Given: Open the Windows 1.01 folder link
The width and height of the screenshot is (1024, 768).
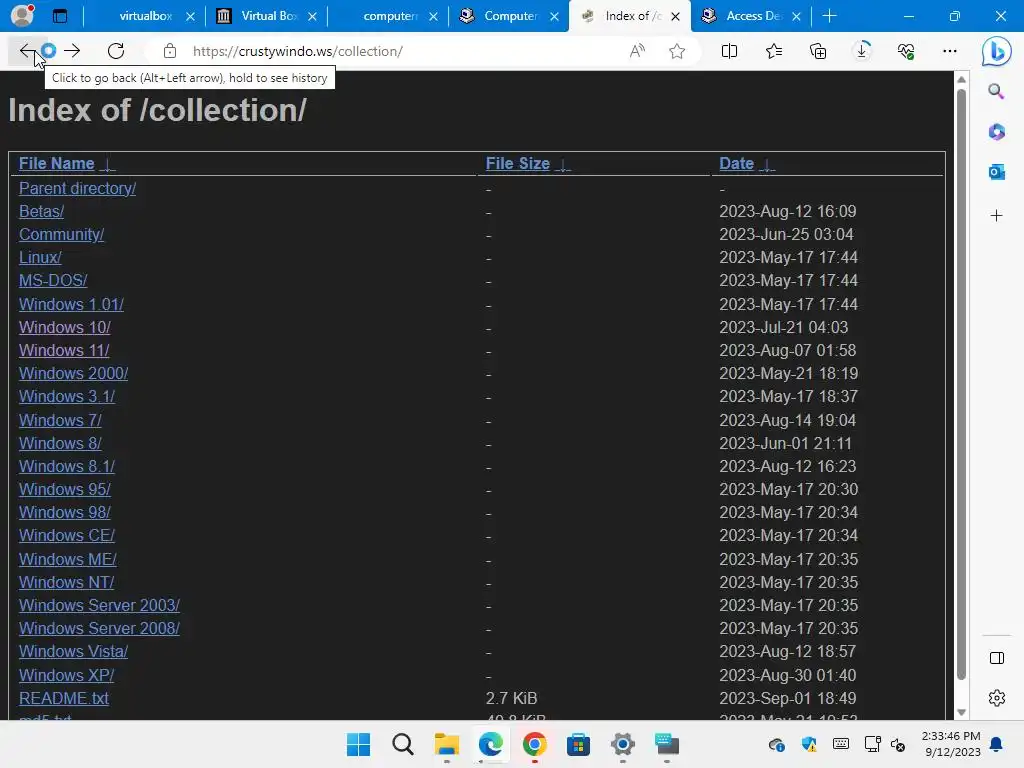Looking at the screenshot, I should click(71, 304).
